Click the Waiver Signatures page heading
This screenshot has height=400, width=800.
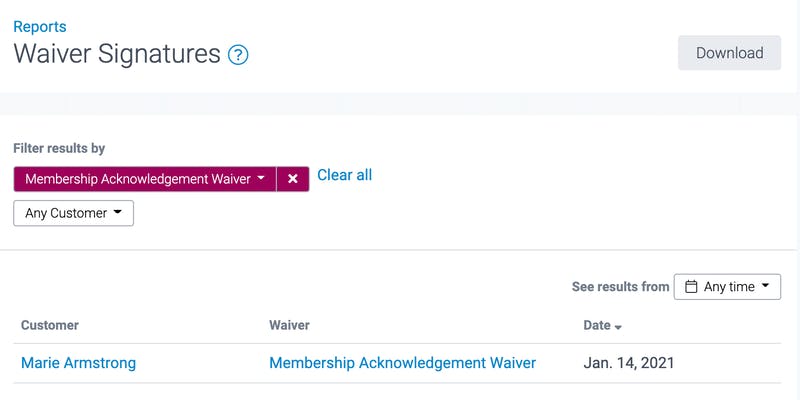pos(117,54)
